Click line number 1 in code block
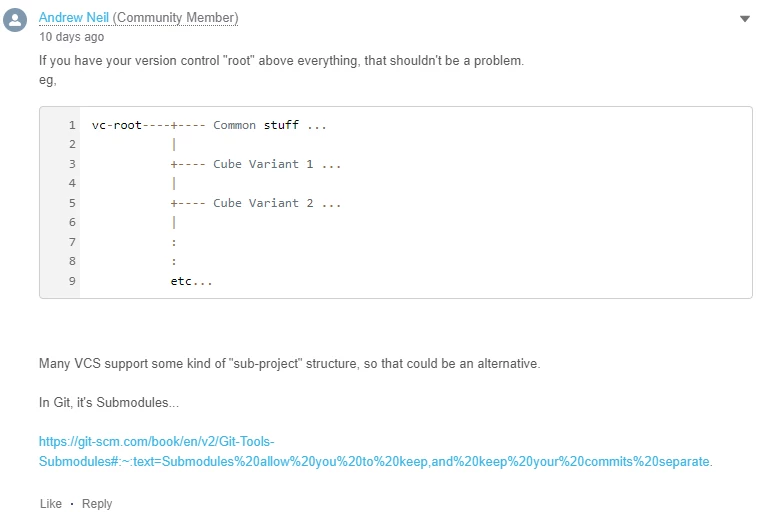 click(72, 125)
